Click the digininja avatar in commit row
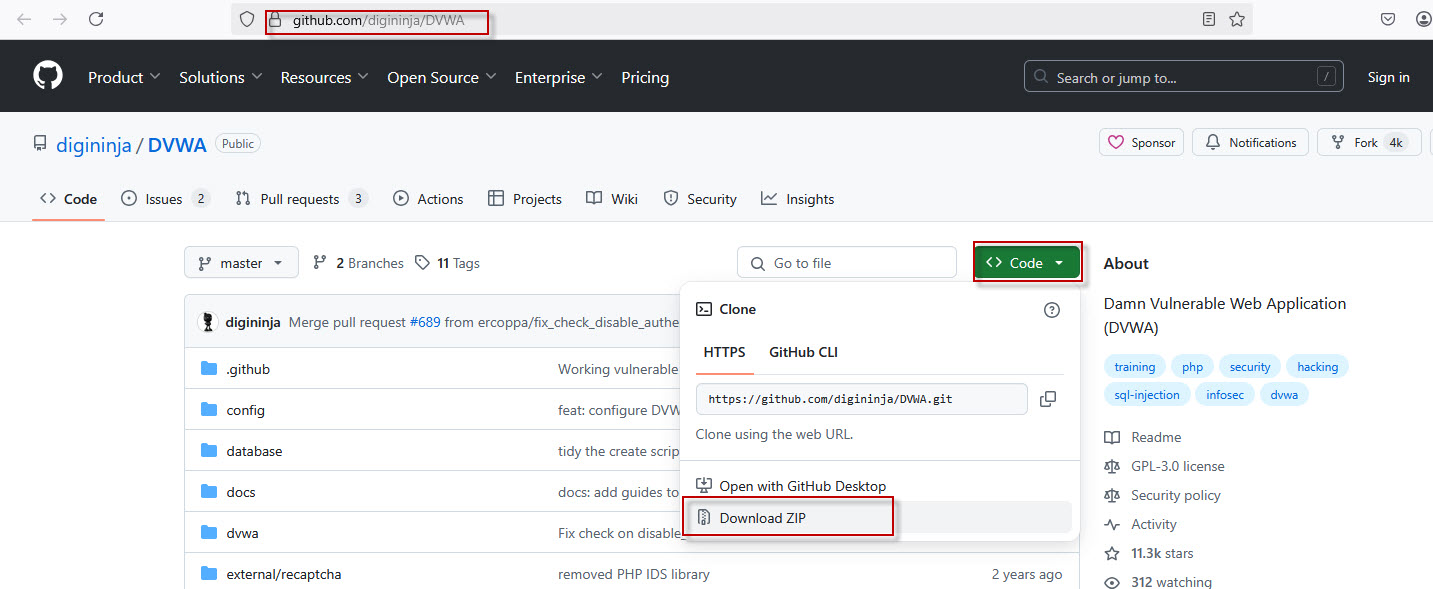This screenshot has height=589, width=1433. click(209, 322)
